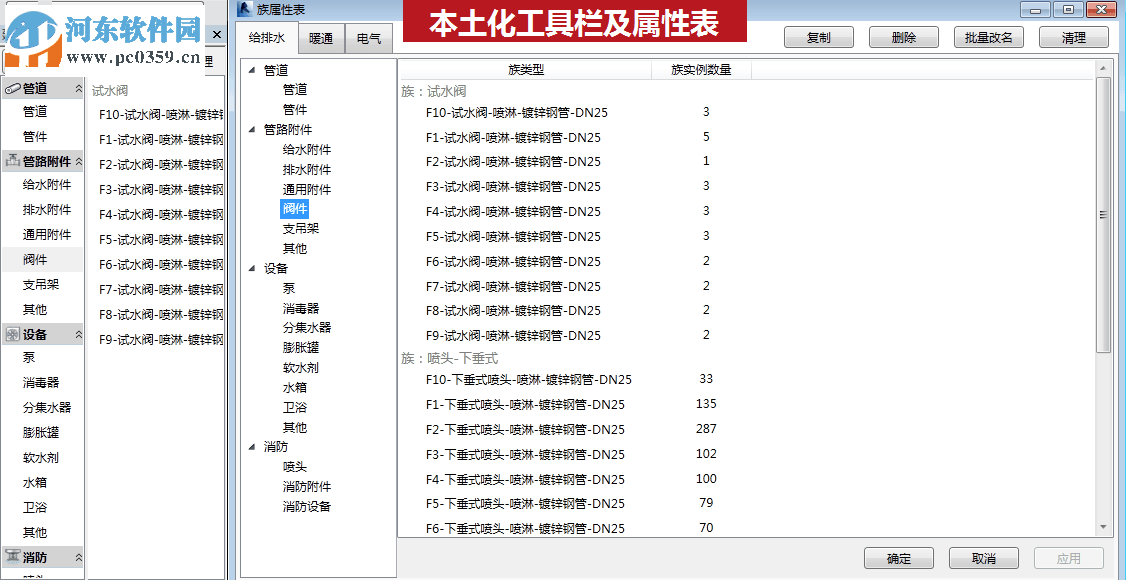The image size is (1126, 580).
Task: Click F8-试水阀 item in the left list
Action: (x=161, y=314)
